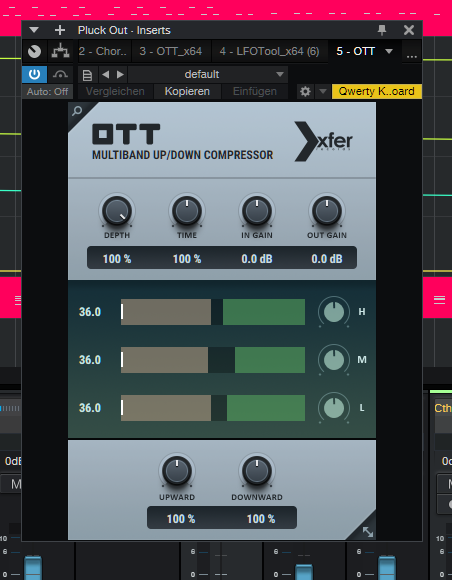This screenshot has height=580, width=452.
Task: Click the M band 36.0 value
Action: [90, 360]
